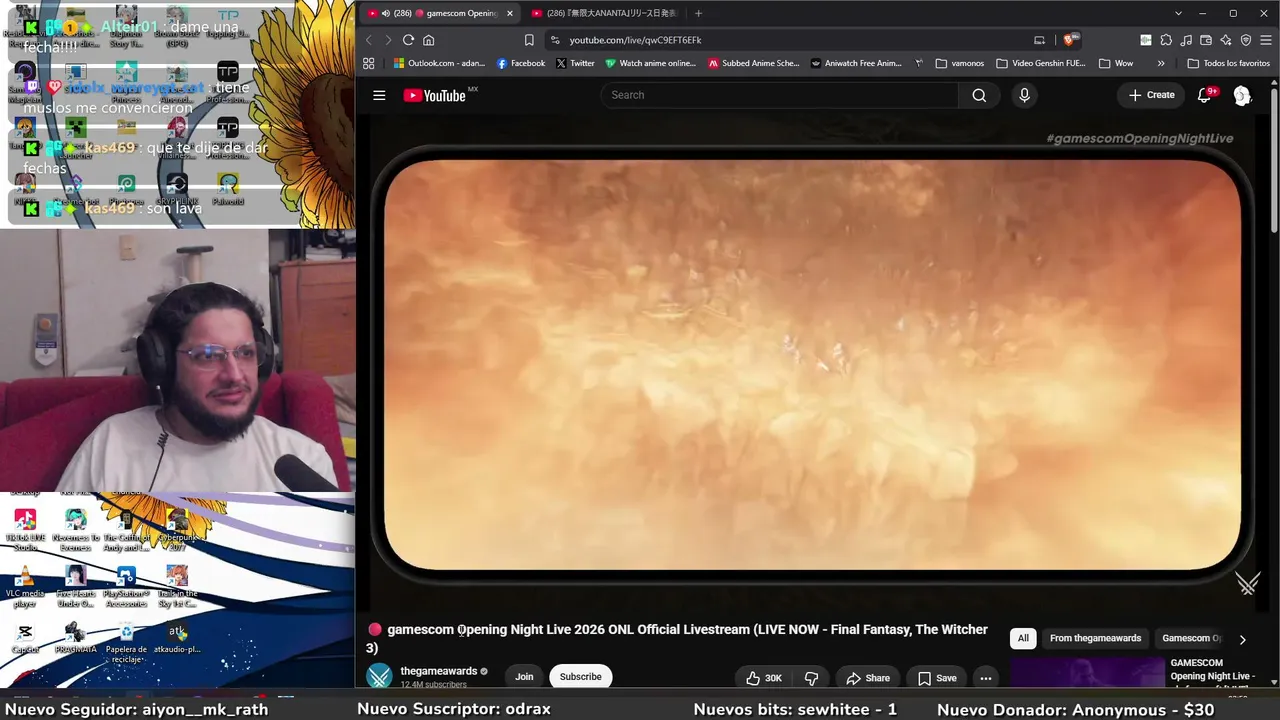Open thegameawards channel avatar

click(379, 677)
